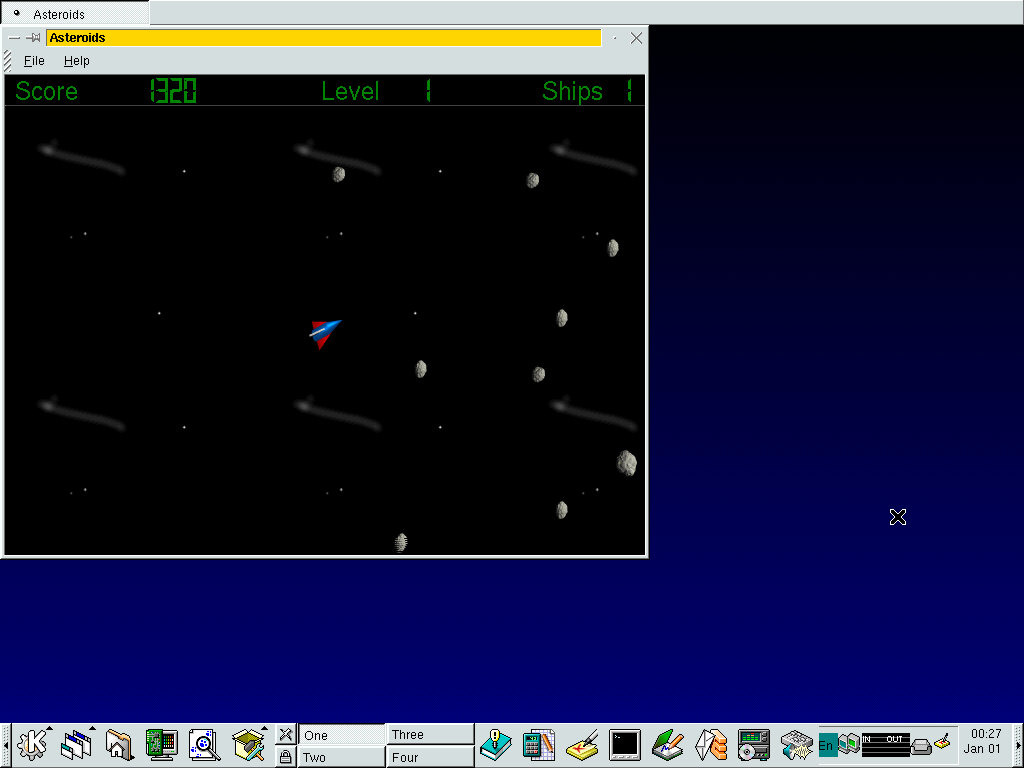Open the calculator icon in the panel
This screenshot has height=768, width=1024.
tap(538, 744)
